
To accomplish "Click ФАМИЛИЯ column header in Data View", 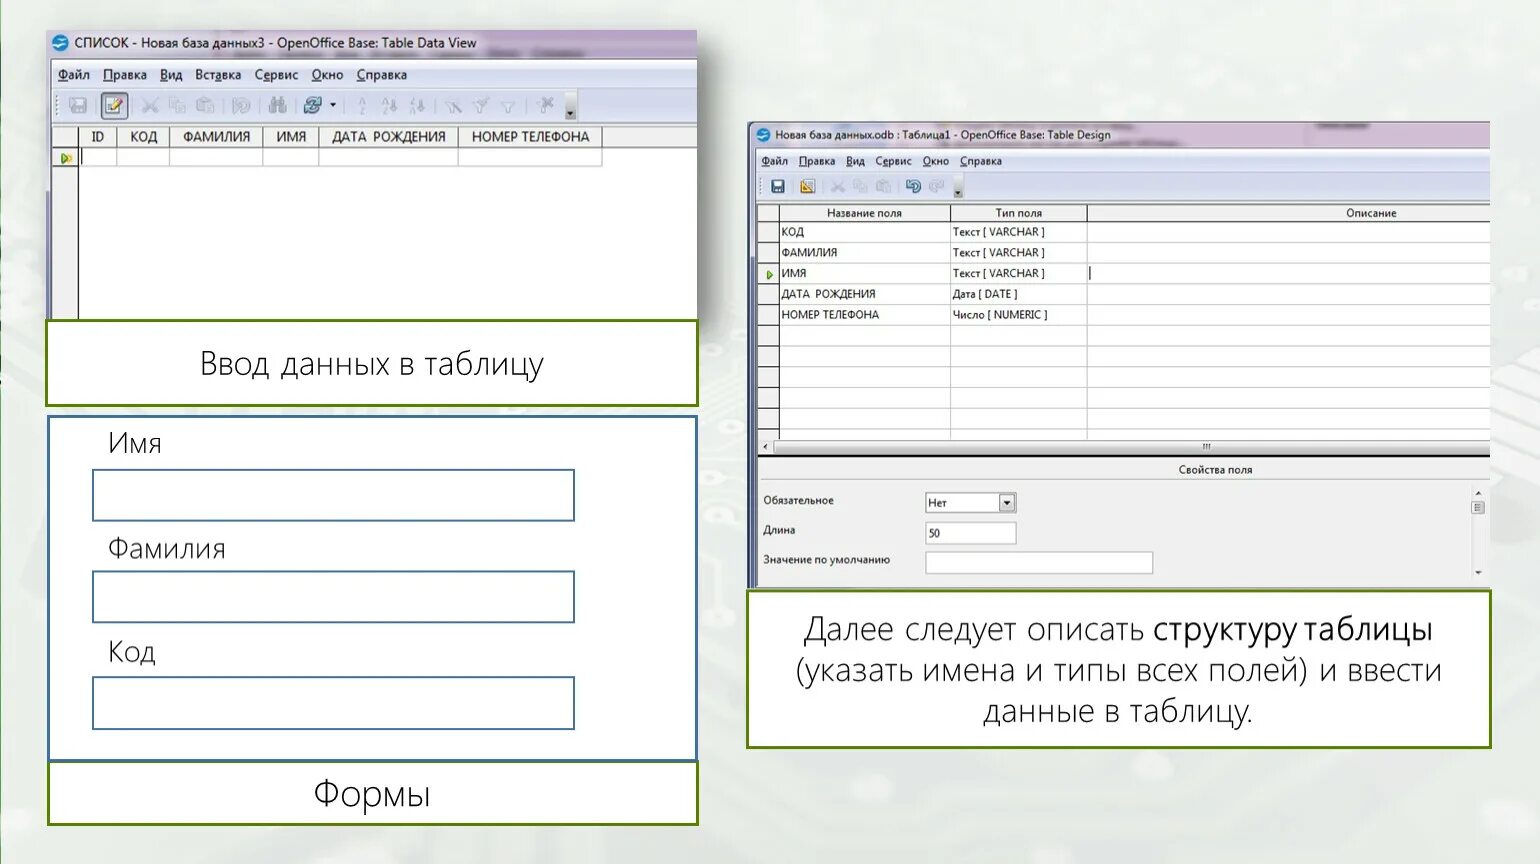I will (x=216, y=137).
